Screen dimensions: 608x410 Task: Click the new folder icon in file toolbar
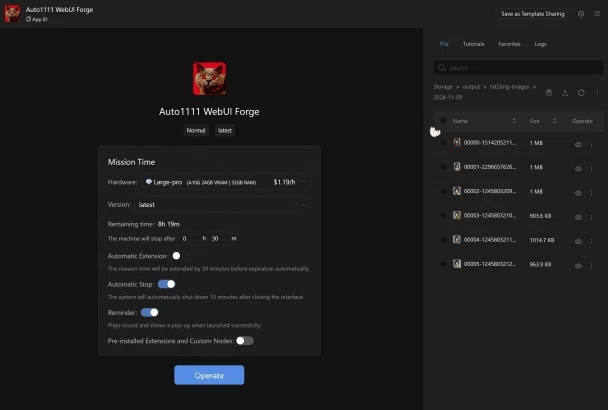click(549, 93)
